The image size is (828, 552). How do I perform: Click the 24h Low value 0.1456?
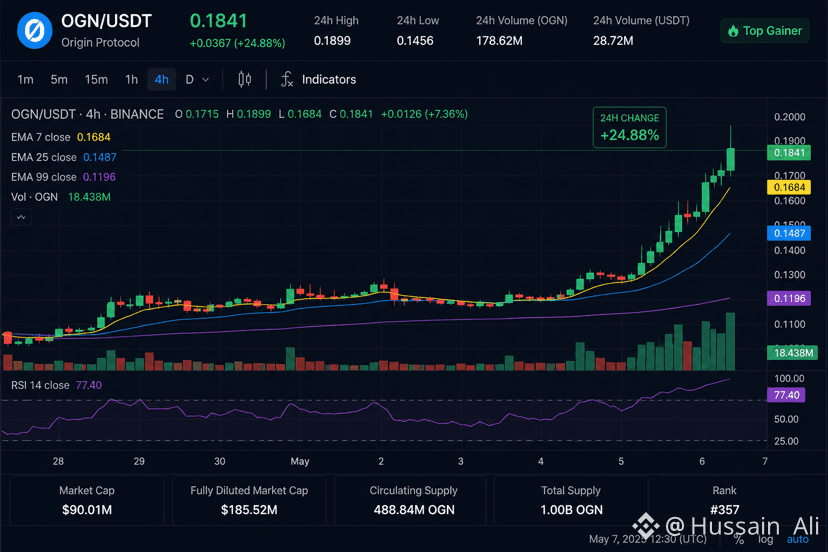click(415, 41)
